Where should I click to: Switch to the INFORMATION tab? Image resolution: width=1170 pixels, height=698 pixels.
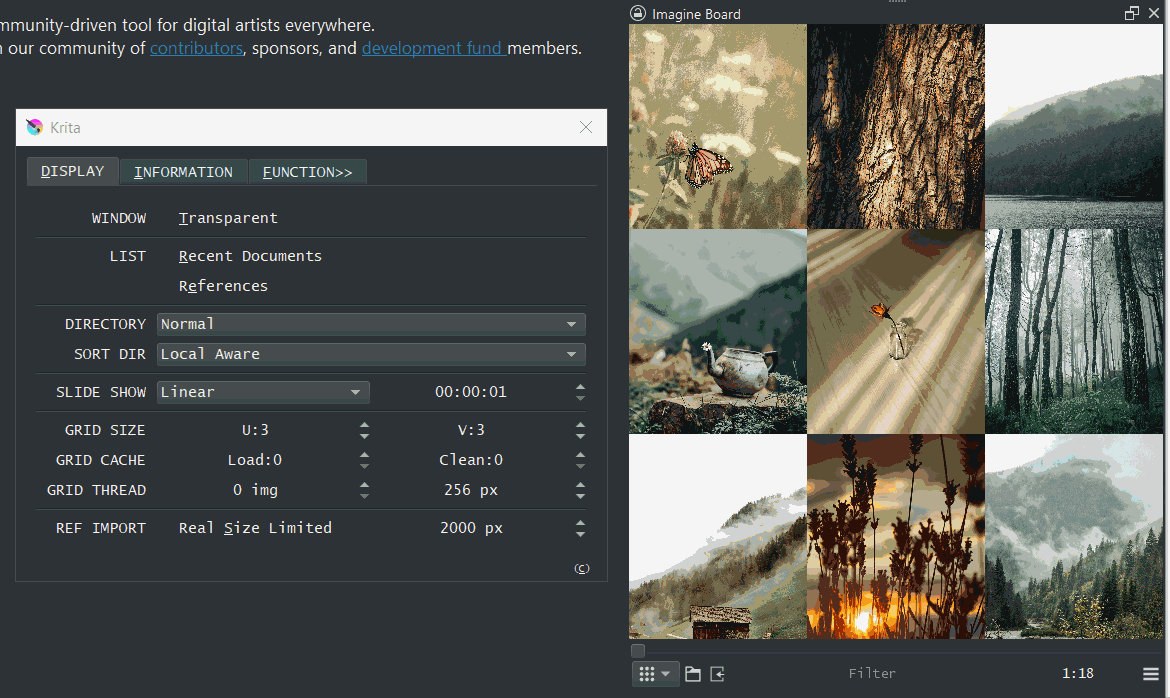point(183,171)
